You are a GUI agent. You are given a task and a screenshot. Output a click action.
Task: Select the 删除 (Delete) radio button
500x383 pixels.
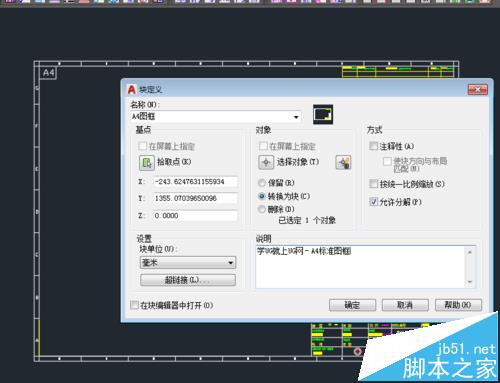pos(262,209)
